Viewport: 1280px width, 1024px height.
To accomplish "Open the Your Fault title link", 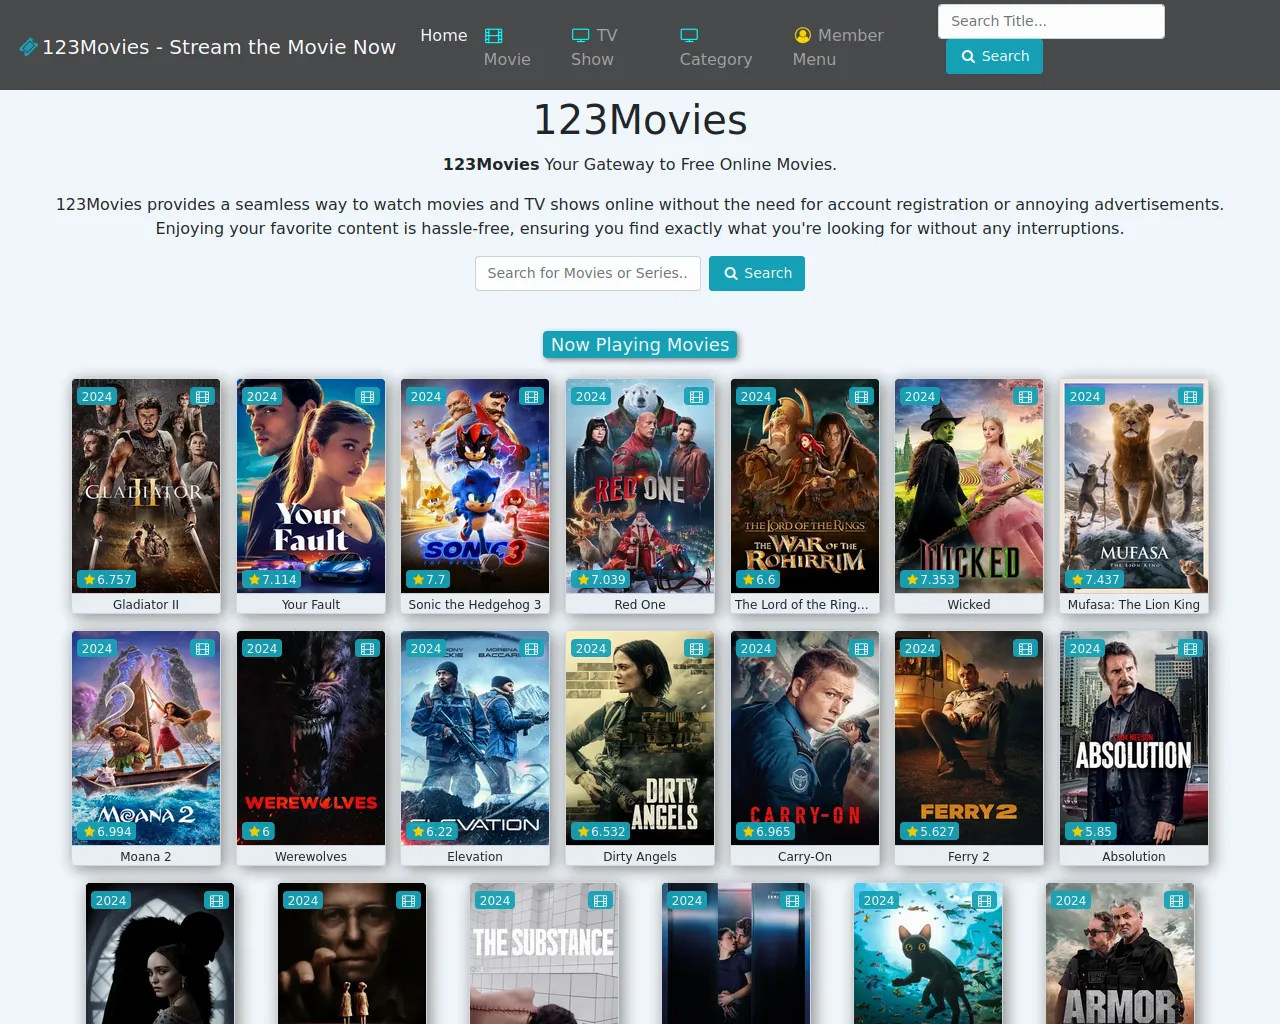I will (311, 605).
